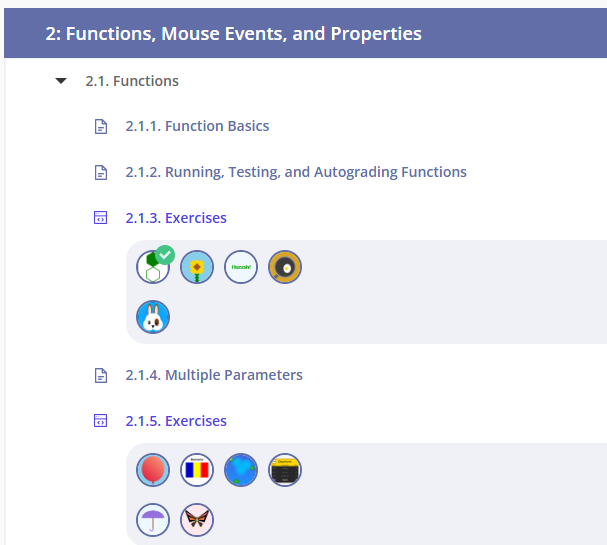The height and width of the screenshot is (545, 607).
Task: Open the blue globe exercise
Action: point(241,470)
